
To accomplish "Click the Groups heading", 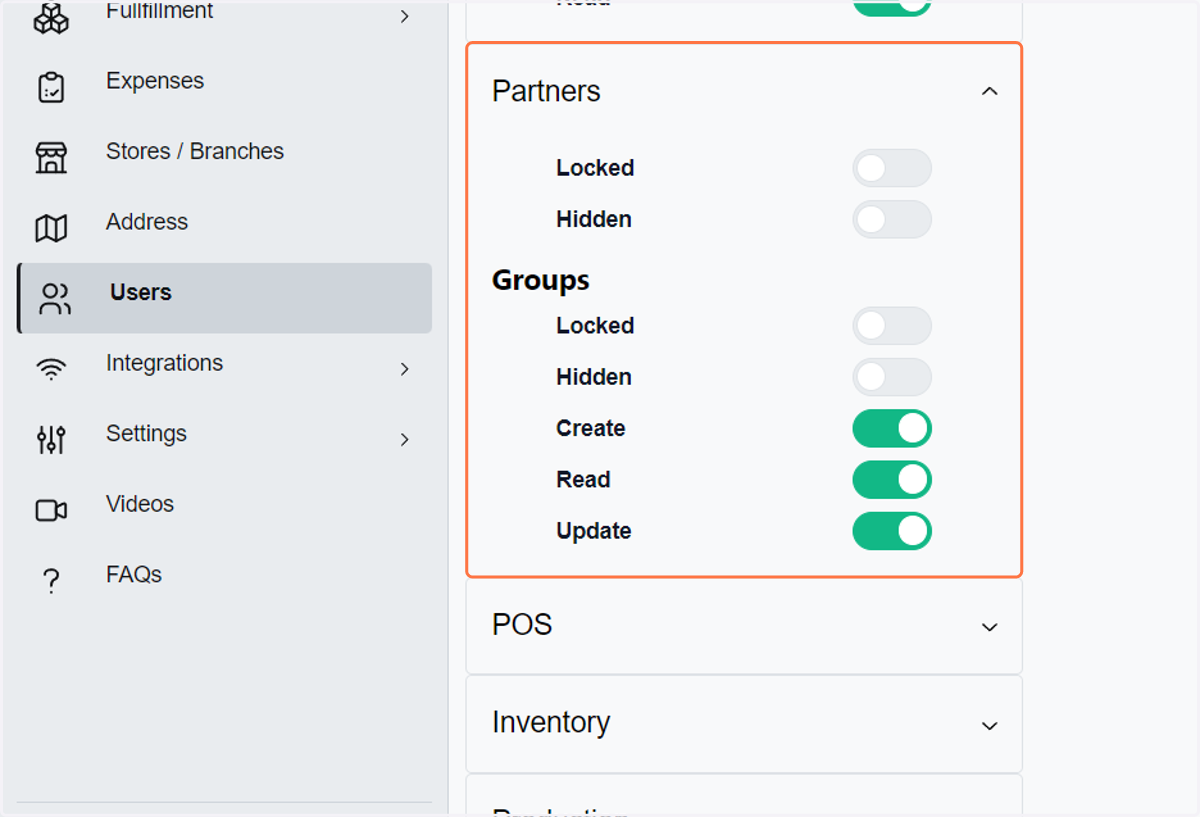I will coord(541,281).
